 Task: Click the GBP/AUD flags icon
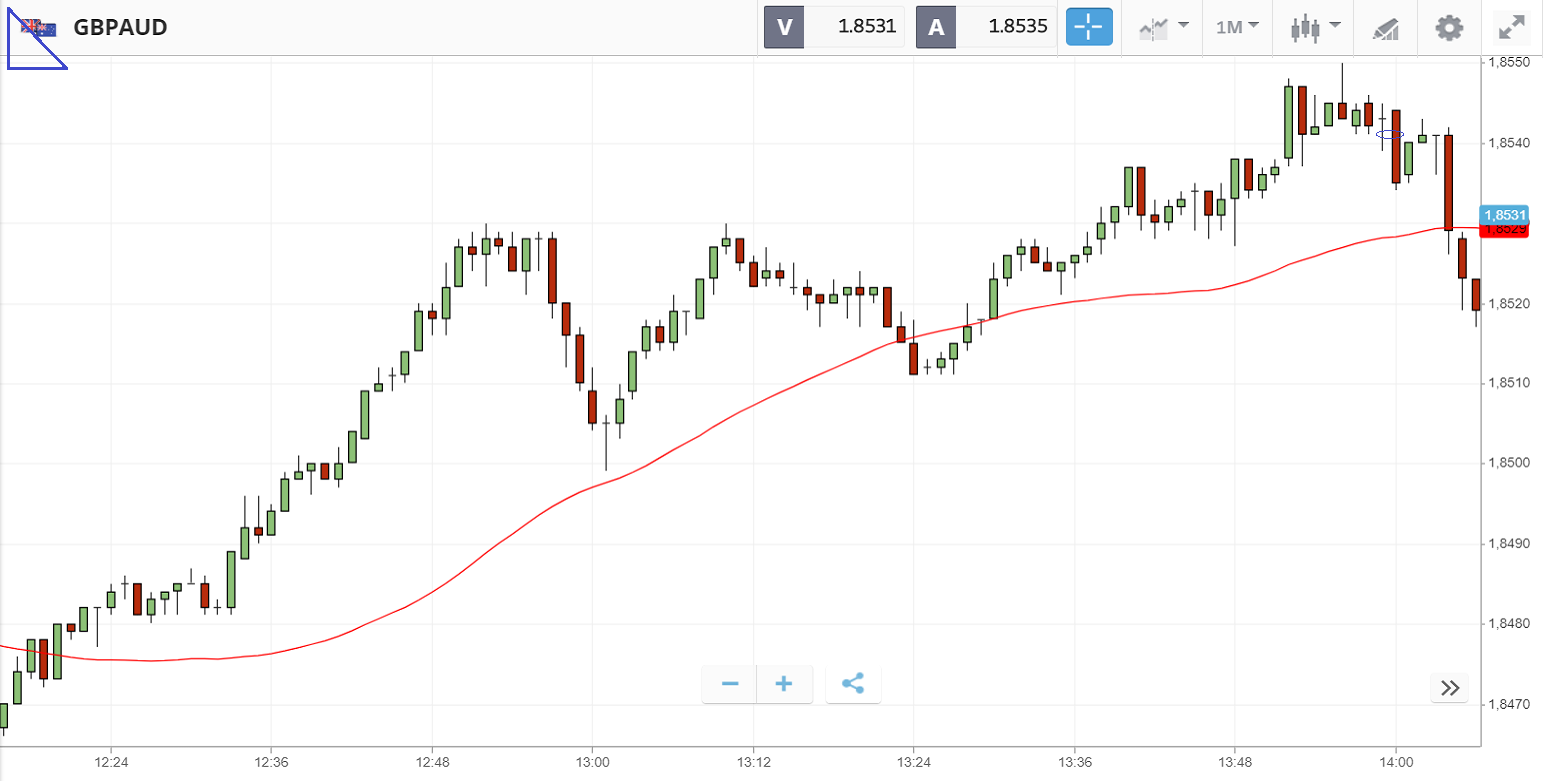[x=39, y=27]
